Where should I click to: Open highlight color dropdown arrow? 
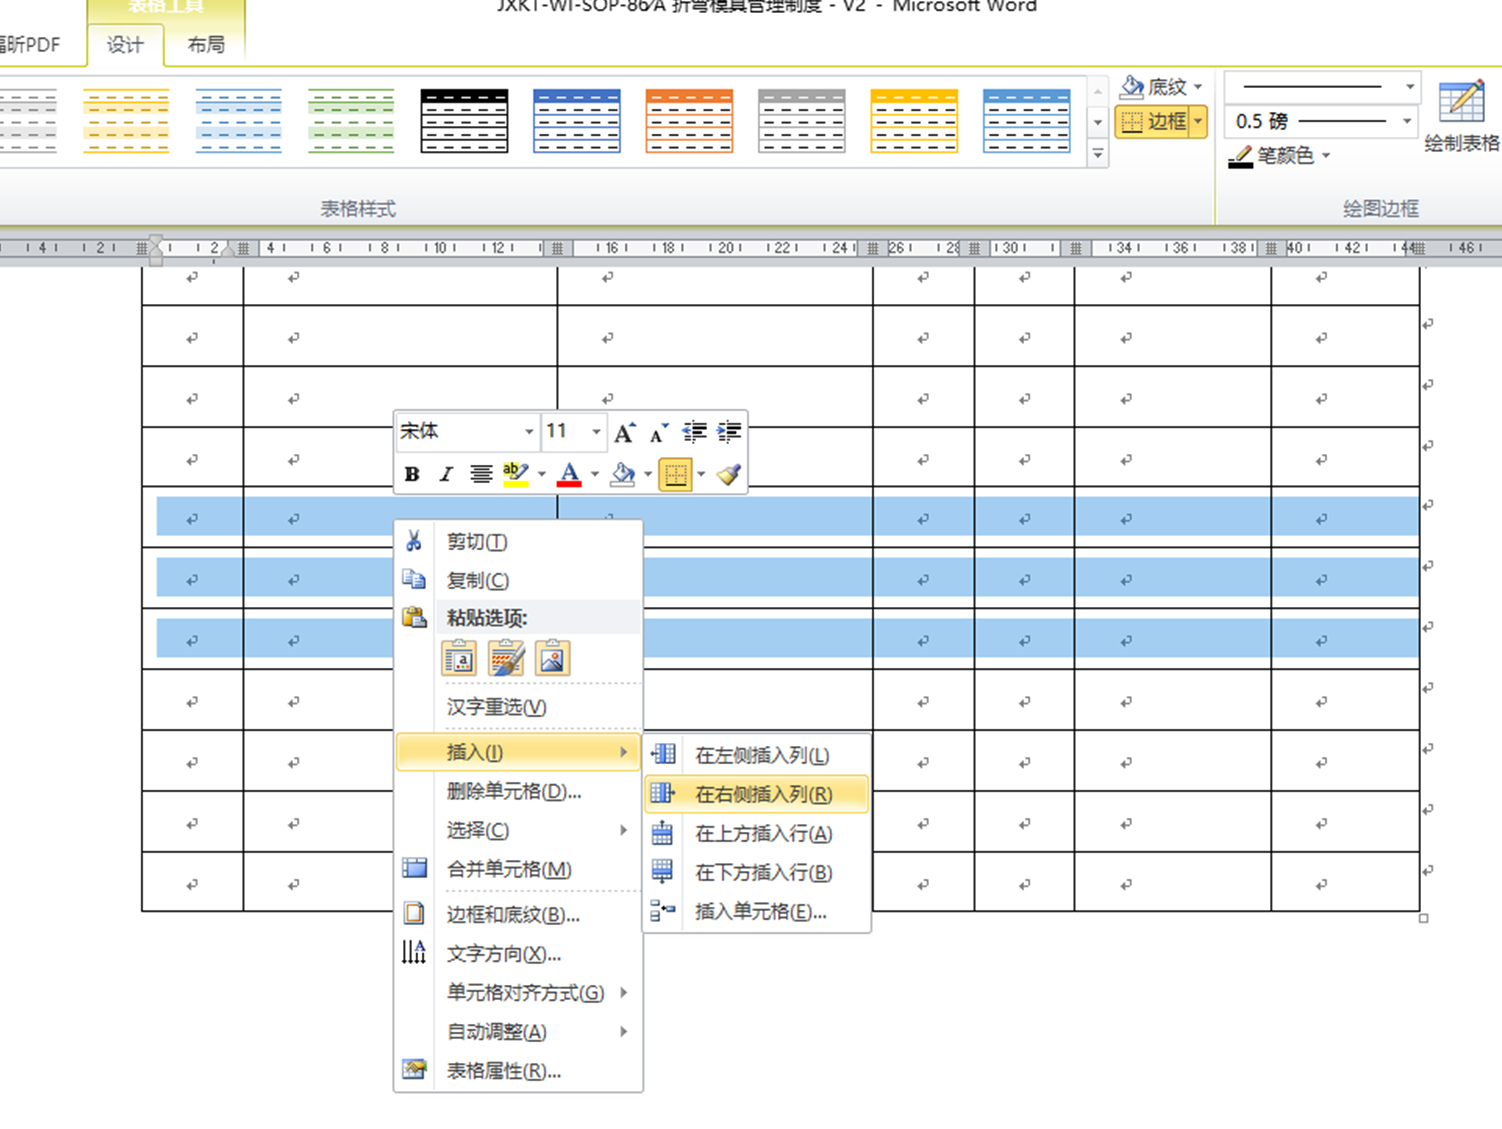coord(542,474)
